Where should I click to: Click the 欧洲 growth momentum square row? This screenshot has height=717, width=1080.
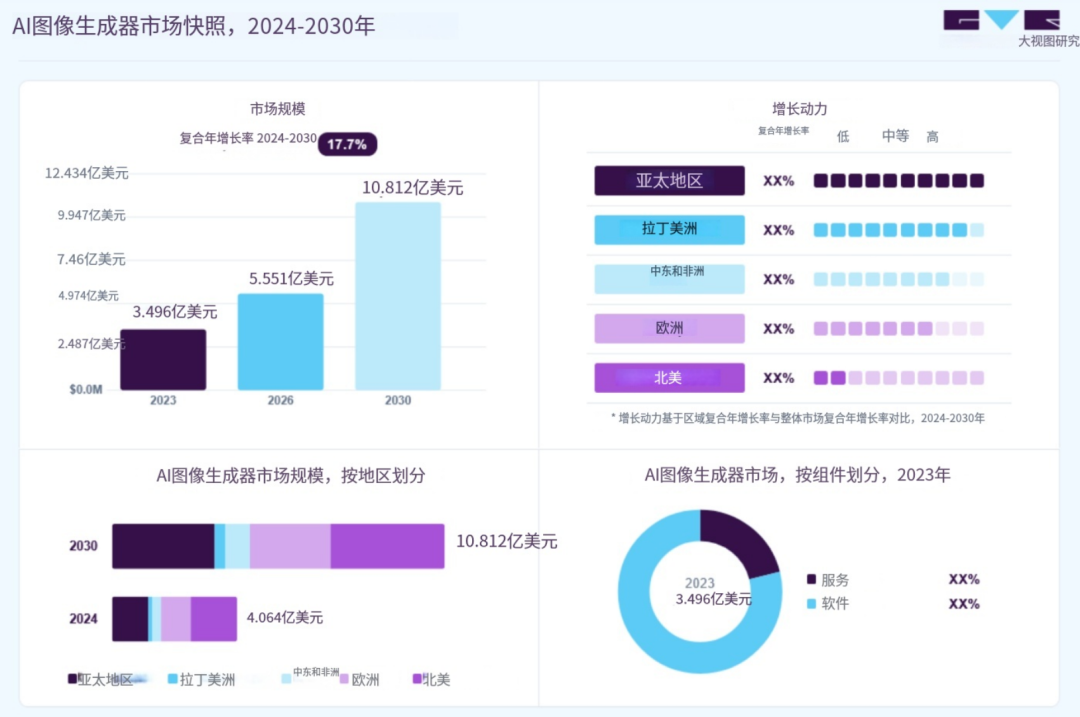coord(899,329)
